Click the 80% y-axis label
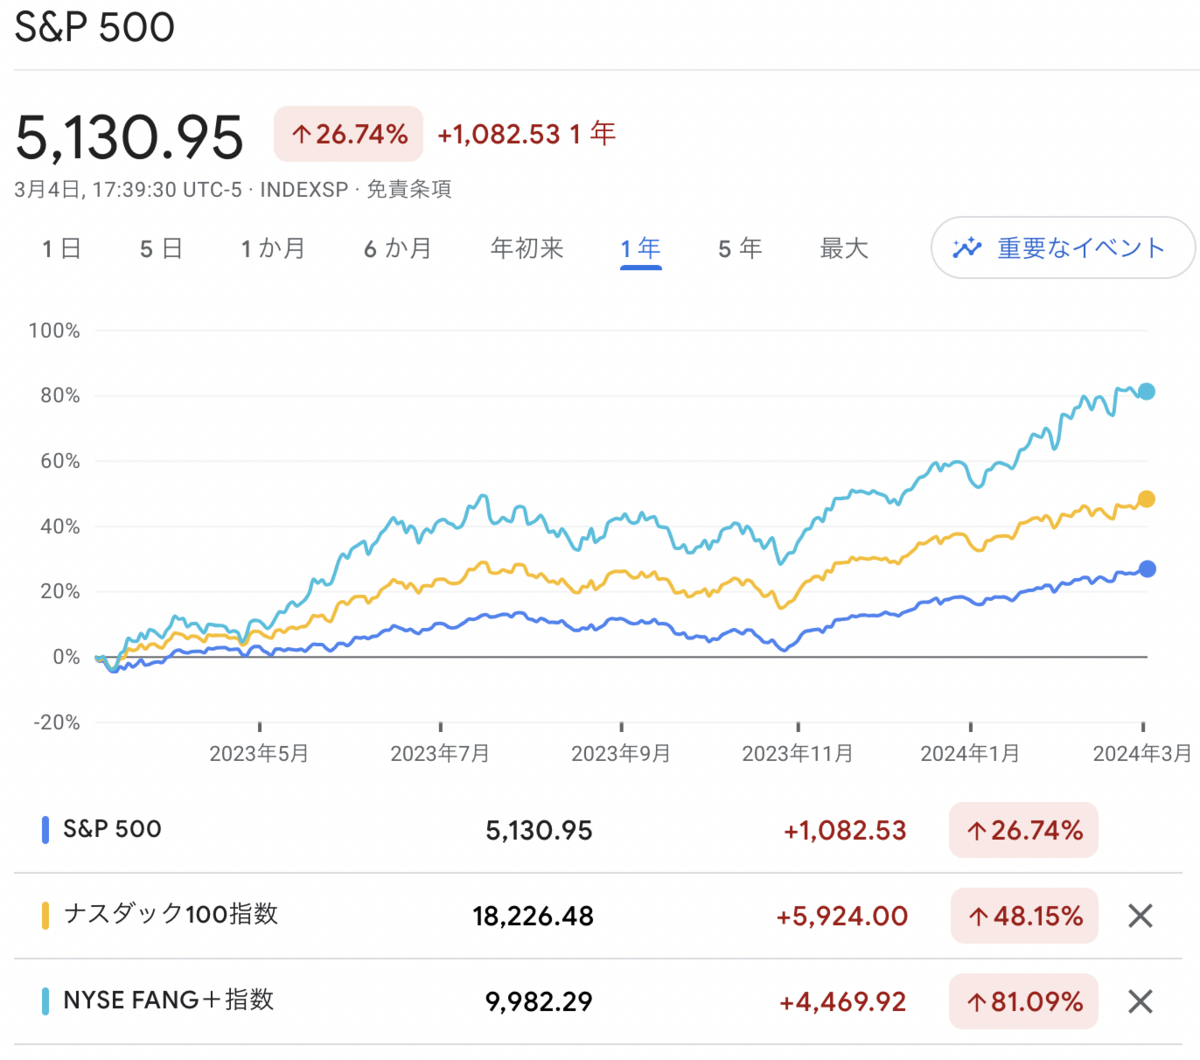 point(60,395)
